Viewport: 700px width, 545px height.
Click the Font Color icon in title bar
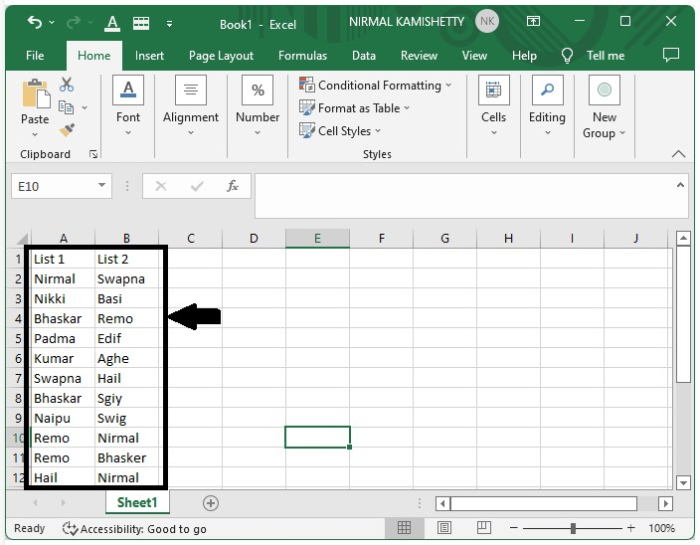[112, 23]
